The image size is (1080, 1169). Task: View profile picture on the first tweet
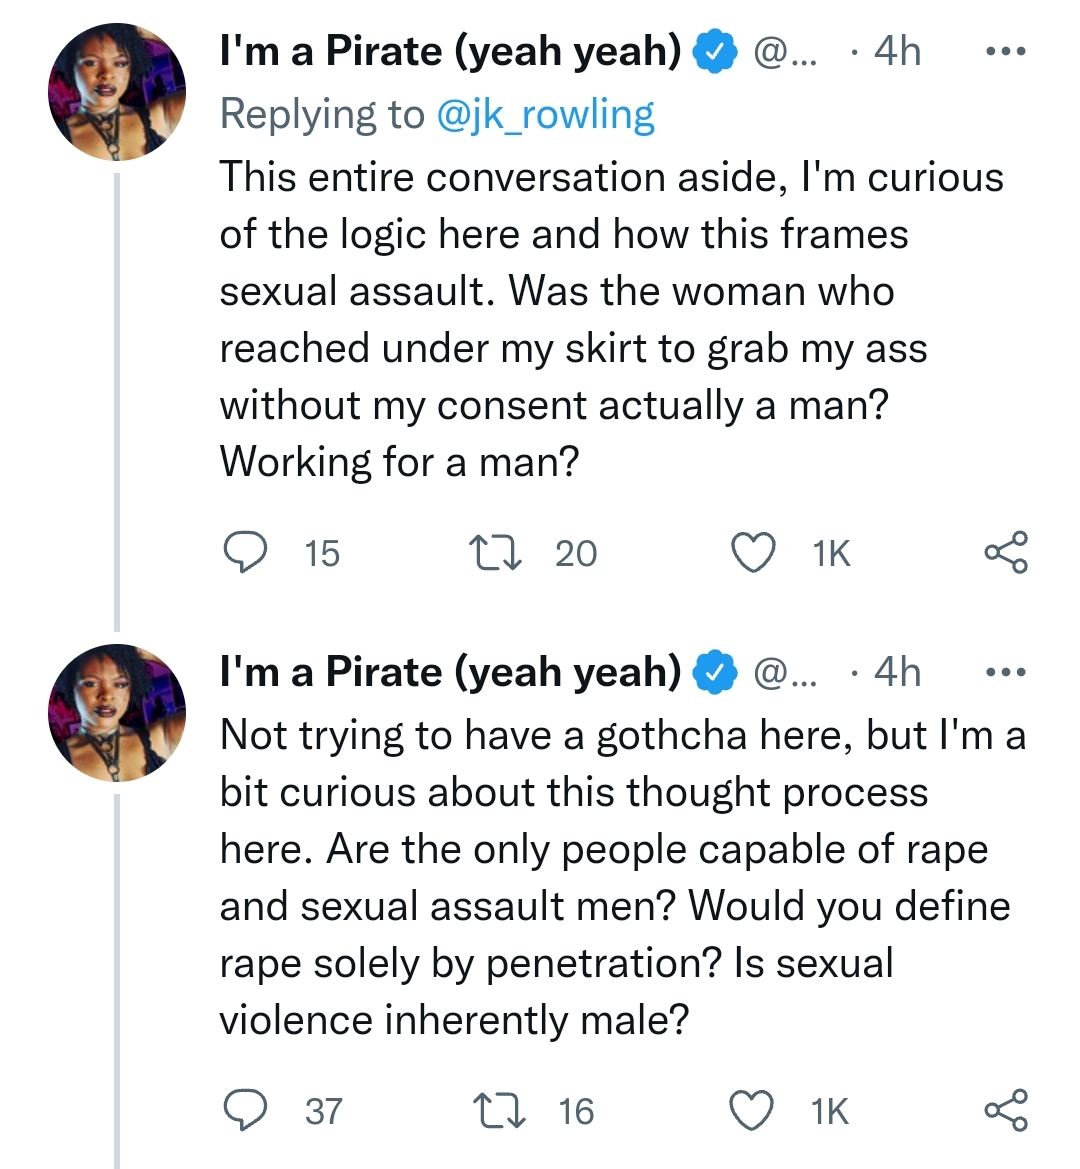pyautogui.click(x=117, y=92)
